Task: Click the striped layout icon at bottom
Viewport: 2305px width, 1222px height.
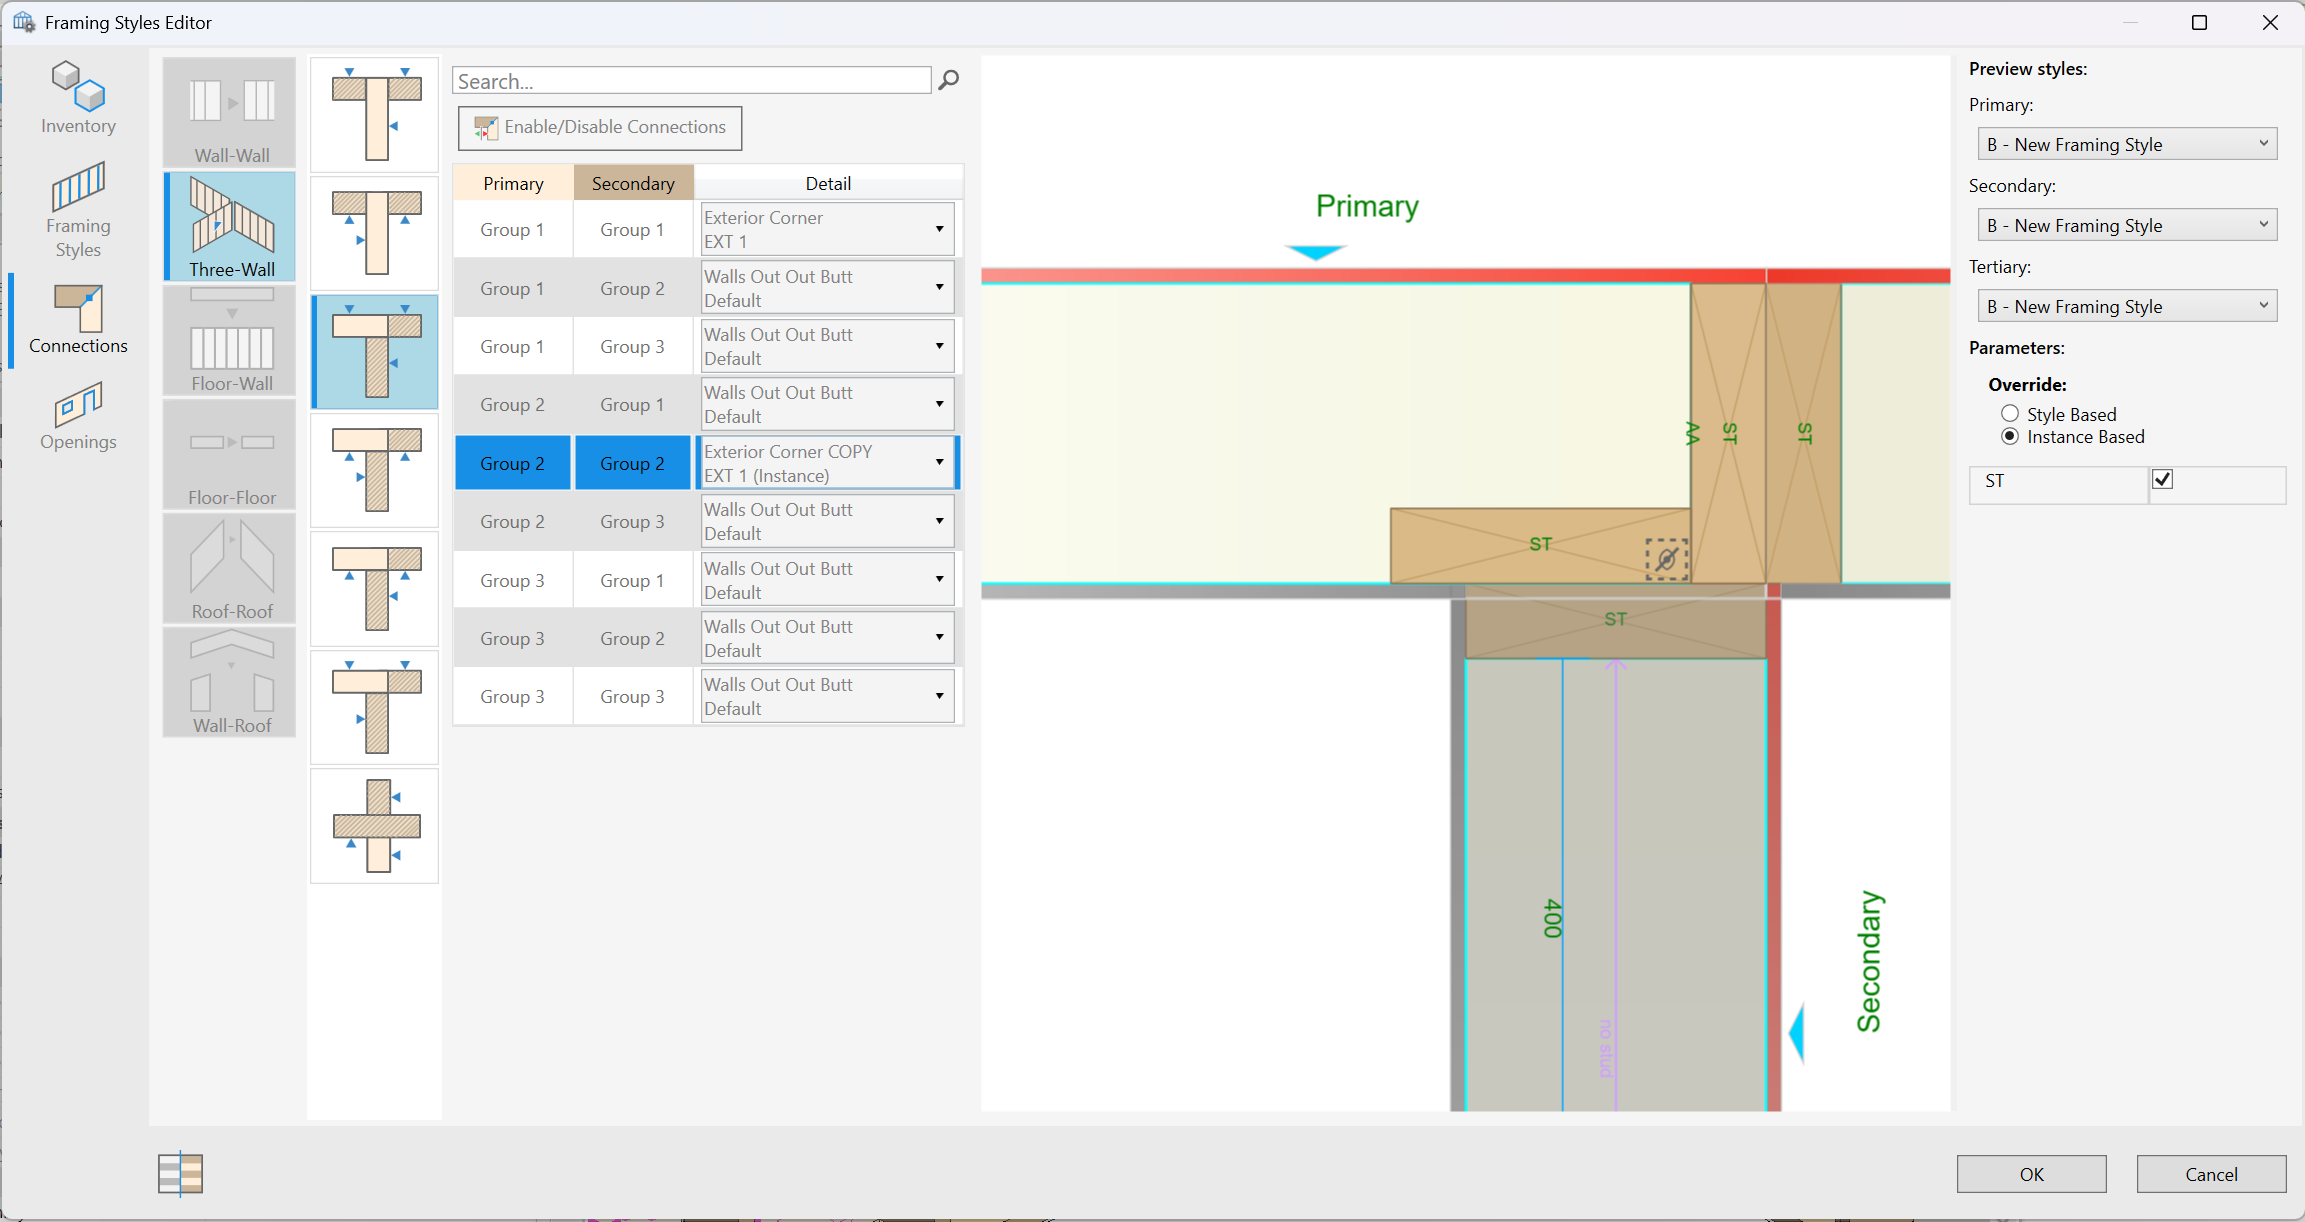Action: (x=180, y=1173)
